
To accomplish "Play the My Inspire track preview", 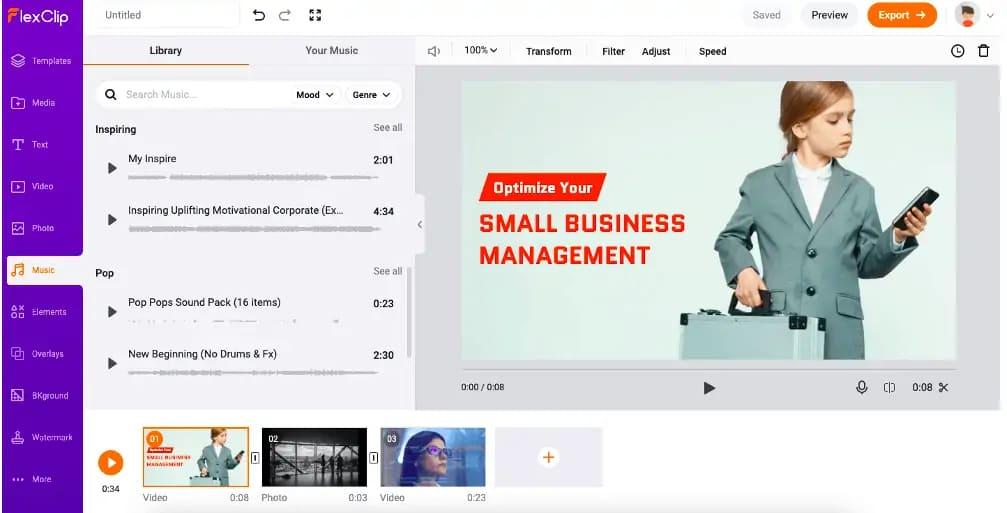I will [x=112, y=168].
